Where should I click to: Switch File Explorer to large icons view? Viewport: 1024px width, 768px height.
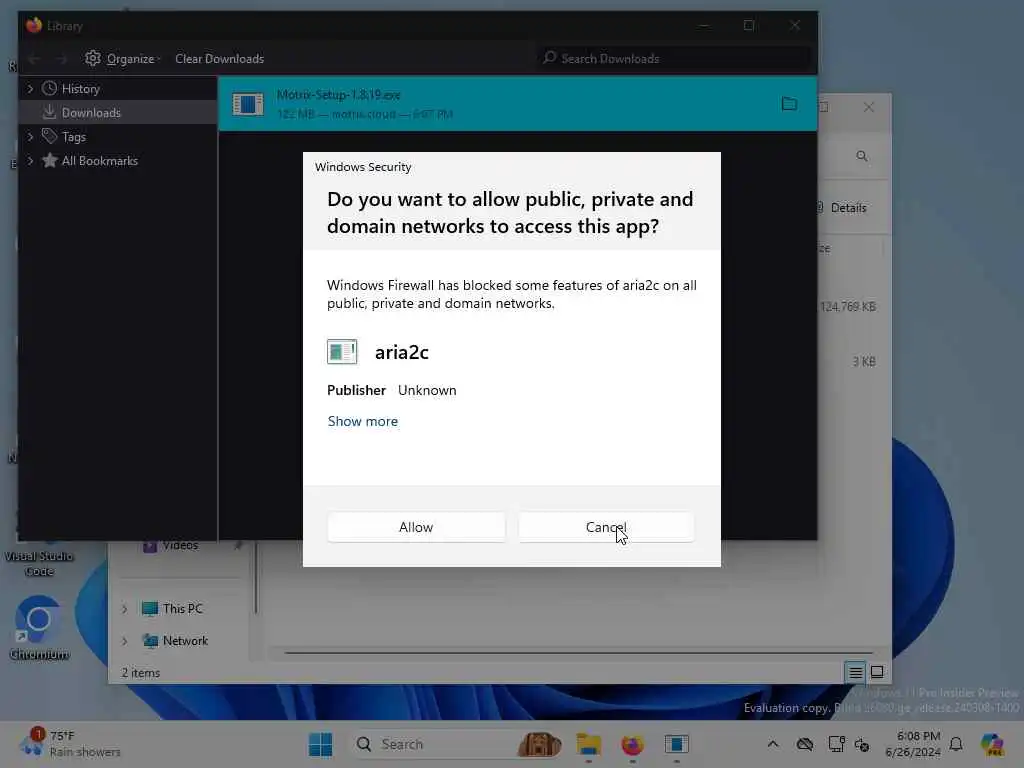point(877,672)
